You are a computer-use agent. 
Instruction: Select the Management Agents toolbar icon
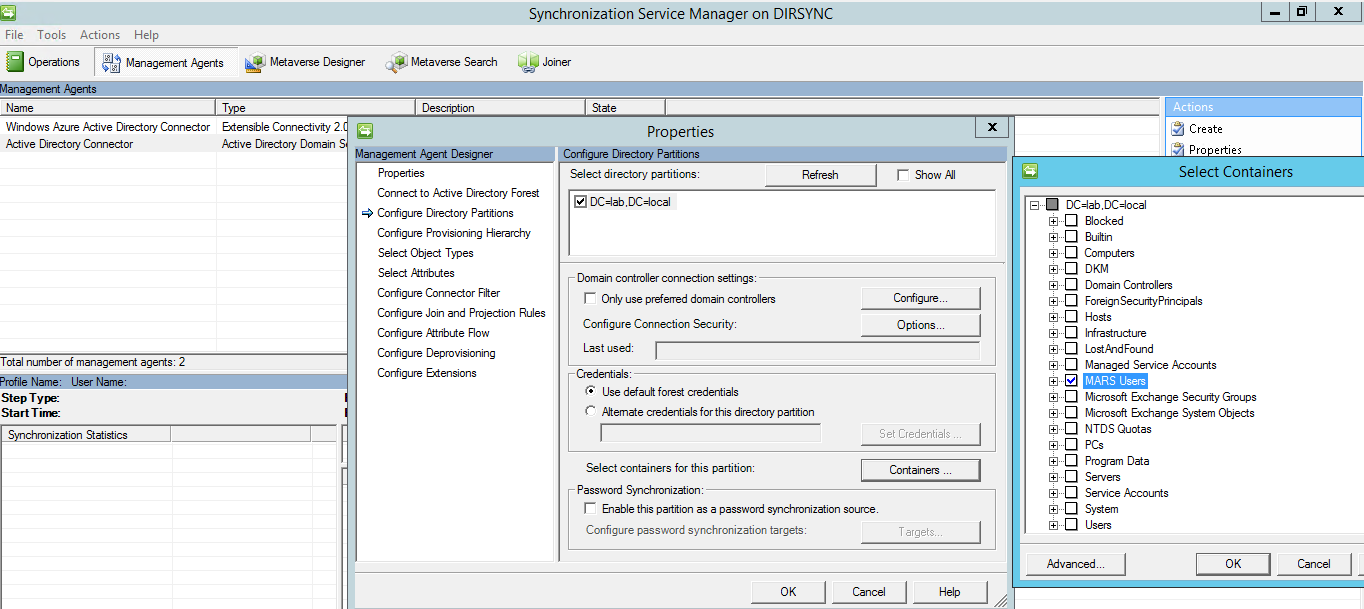pyautogui.click(x=112, y=63)
